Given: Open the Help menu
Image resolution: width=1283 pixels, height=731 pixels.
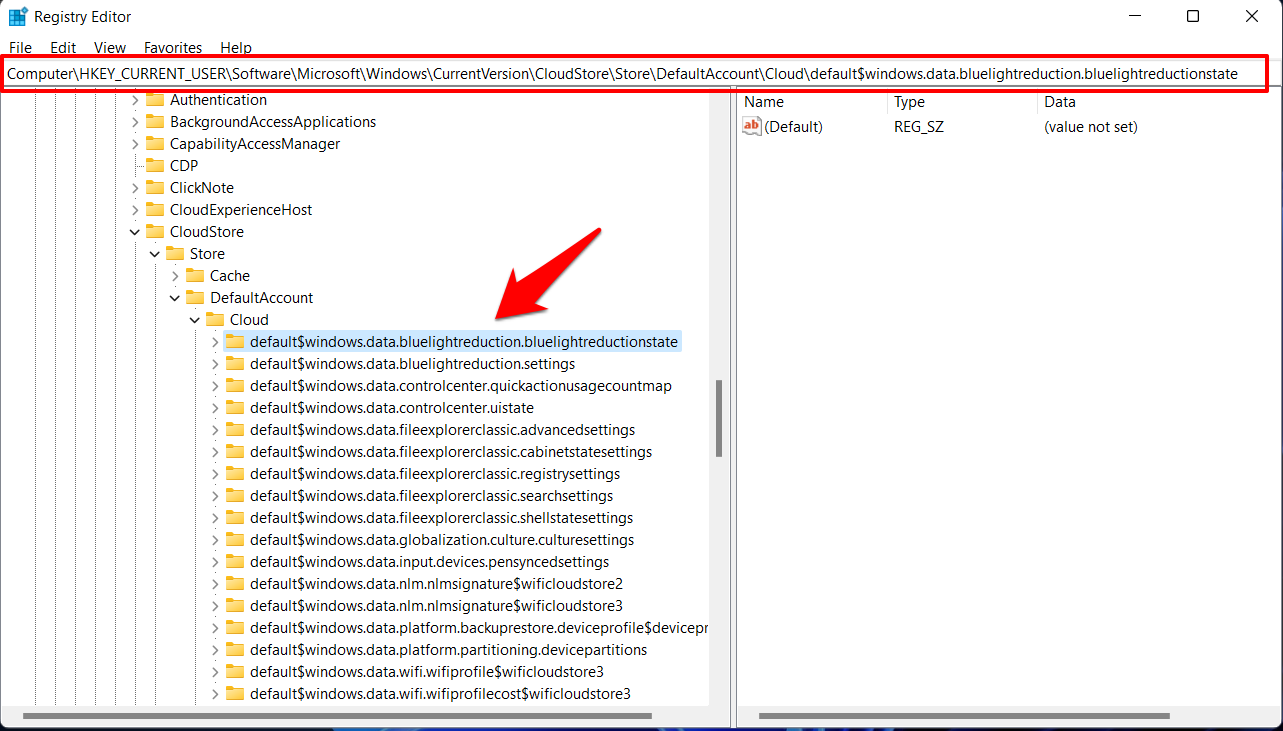Looking at the screenshot, I should click(235, 47).
